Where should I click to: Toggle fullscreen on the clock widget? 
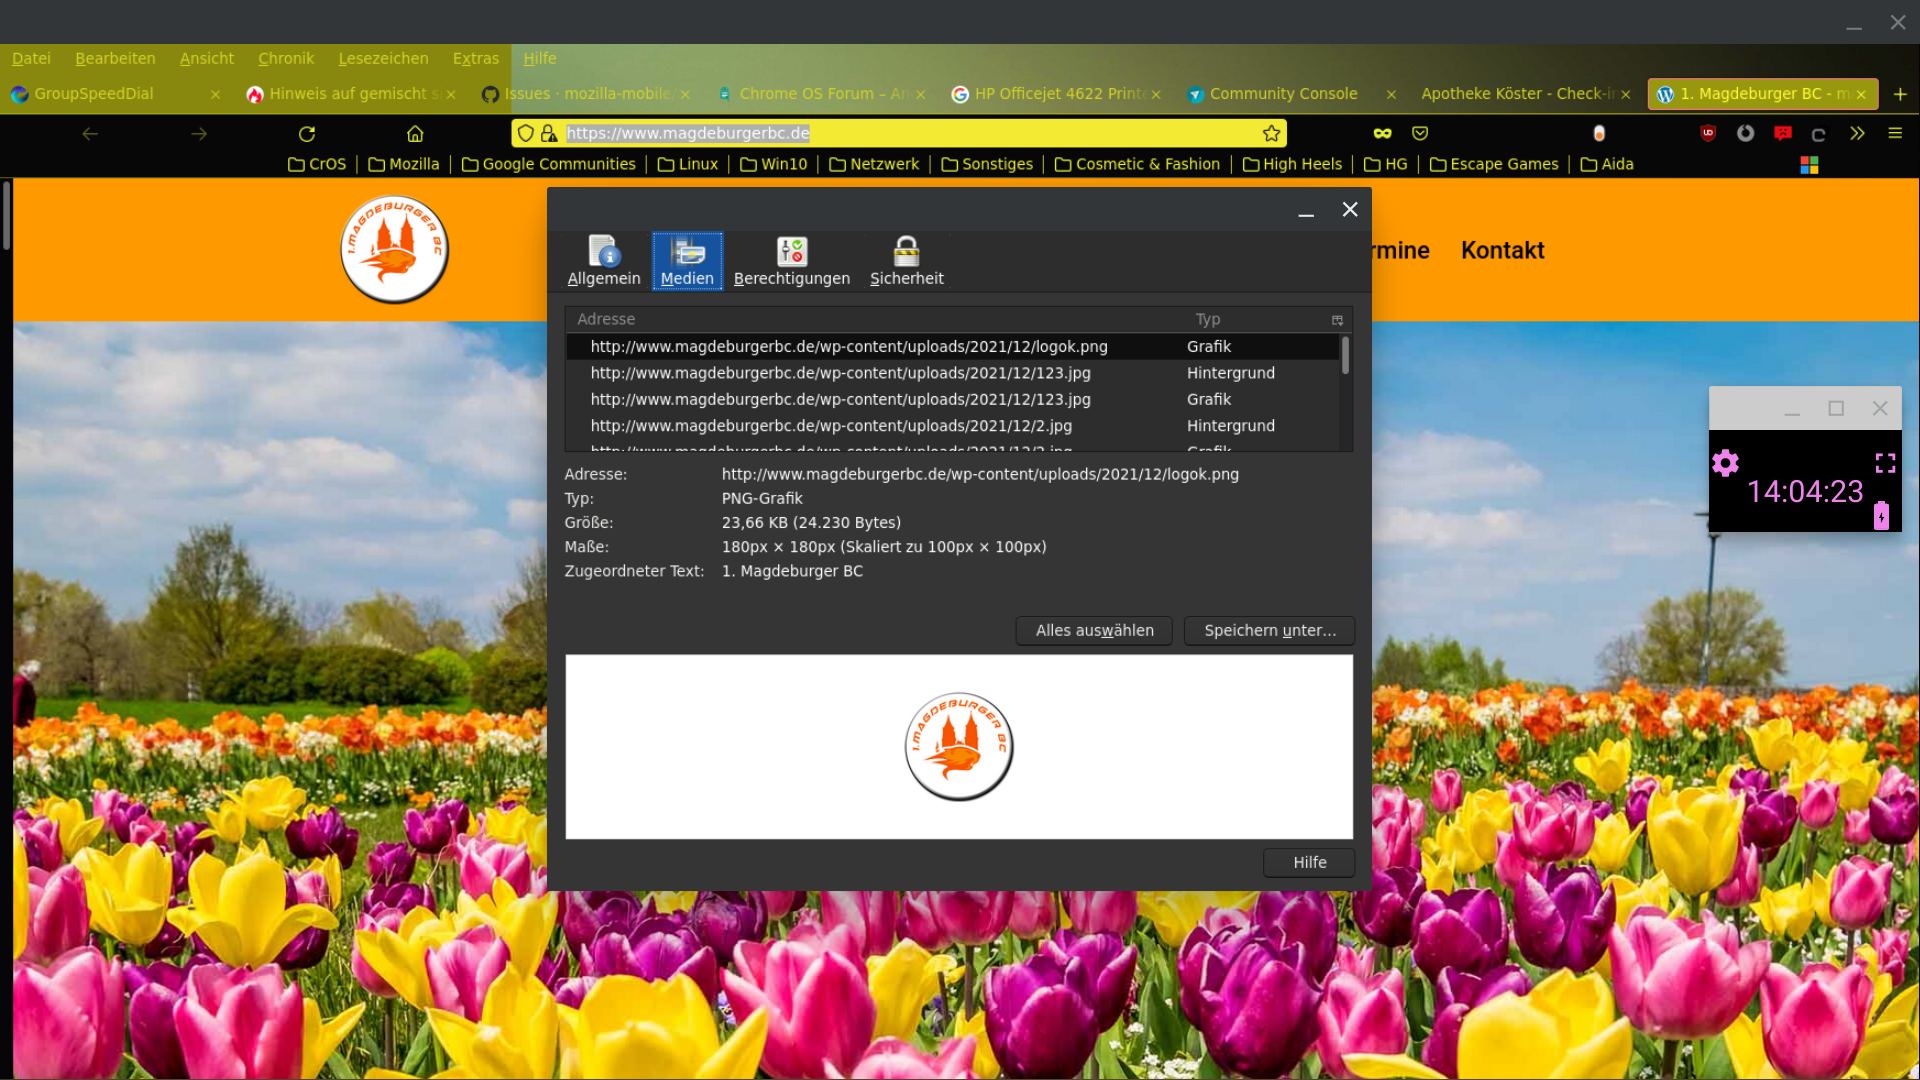click(1885, 463)
